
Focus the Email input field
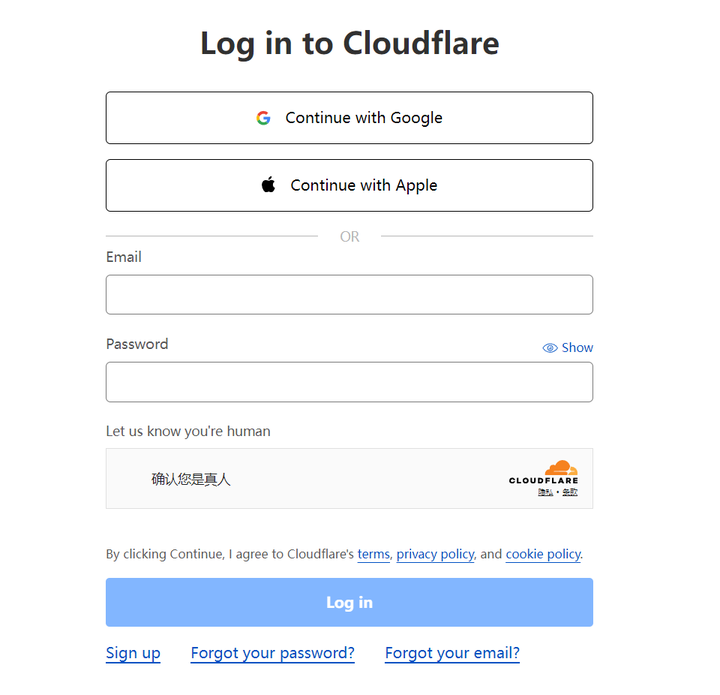pos(349,295)
